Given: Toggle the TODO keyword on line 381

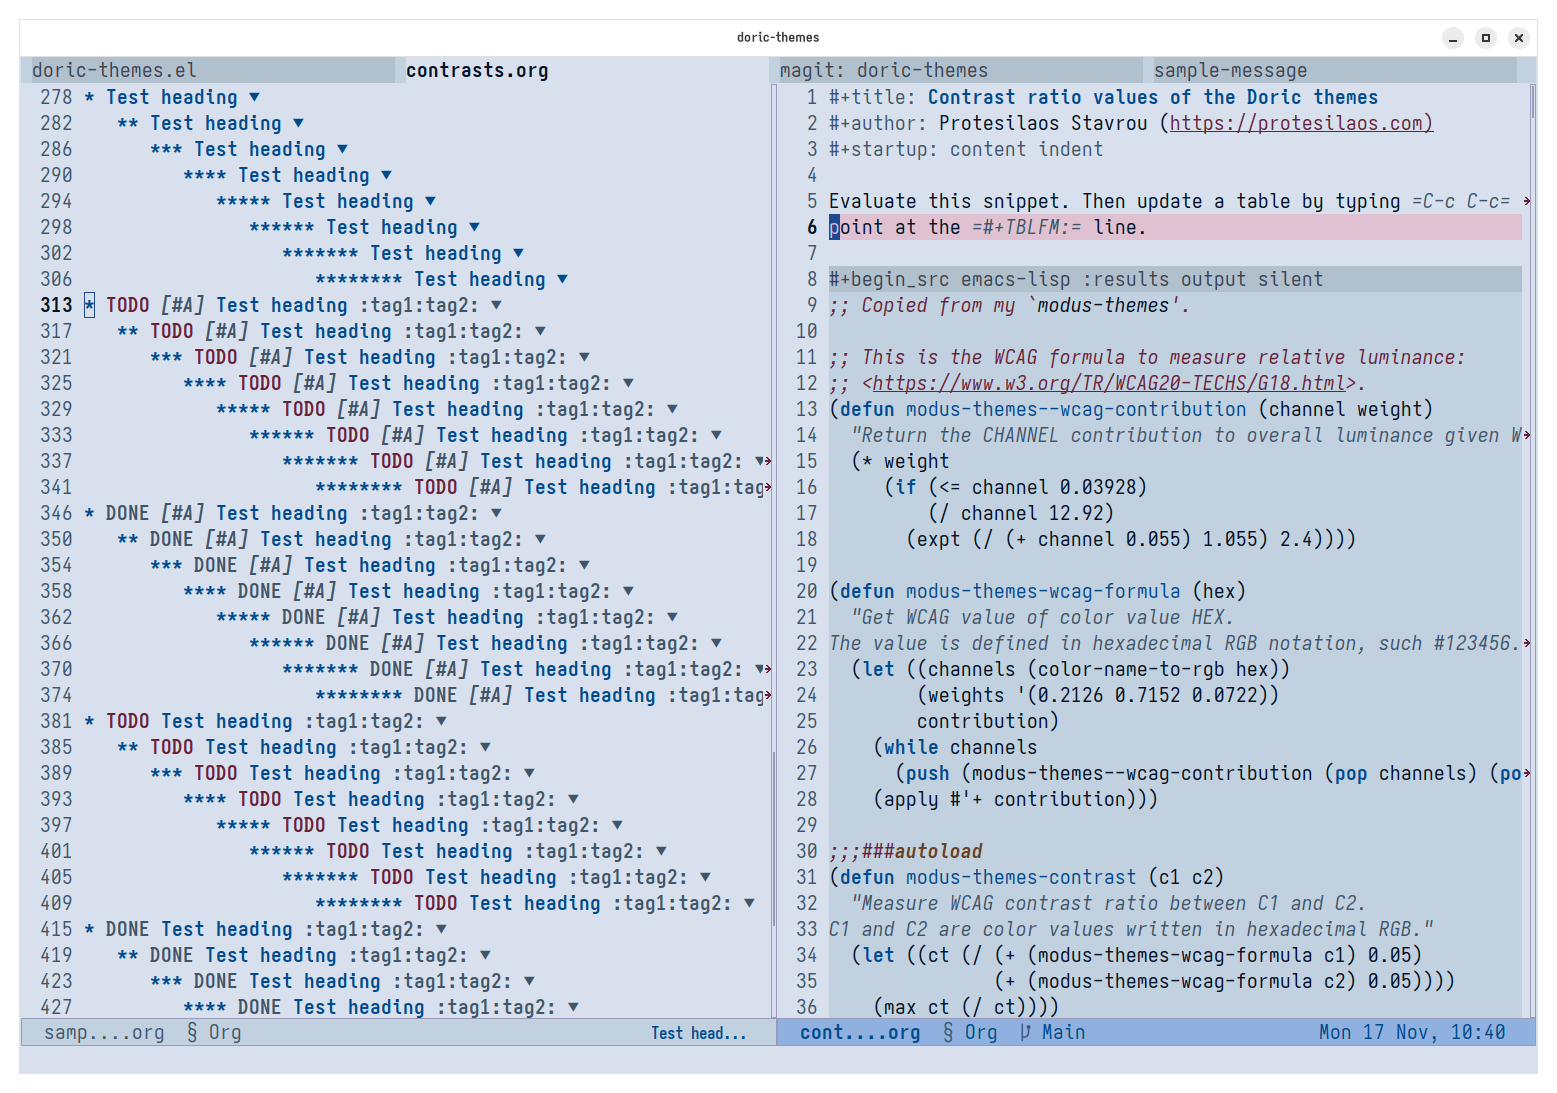Looking at the screenshot, I should click(x=127, y=721).
